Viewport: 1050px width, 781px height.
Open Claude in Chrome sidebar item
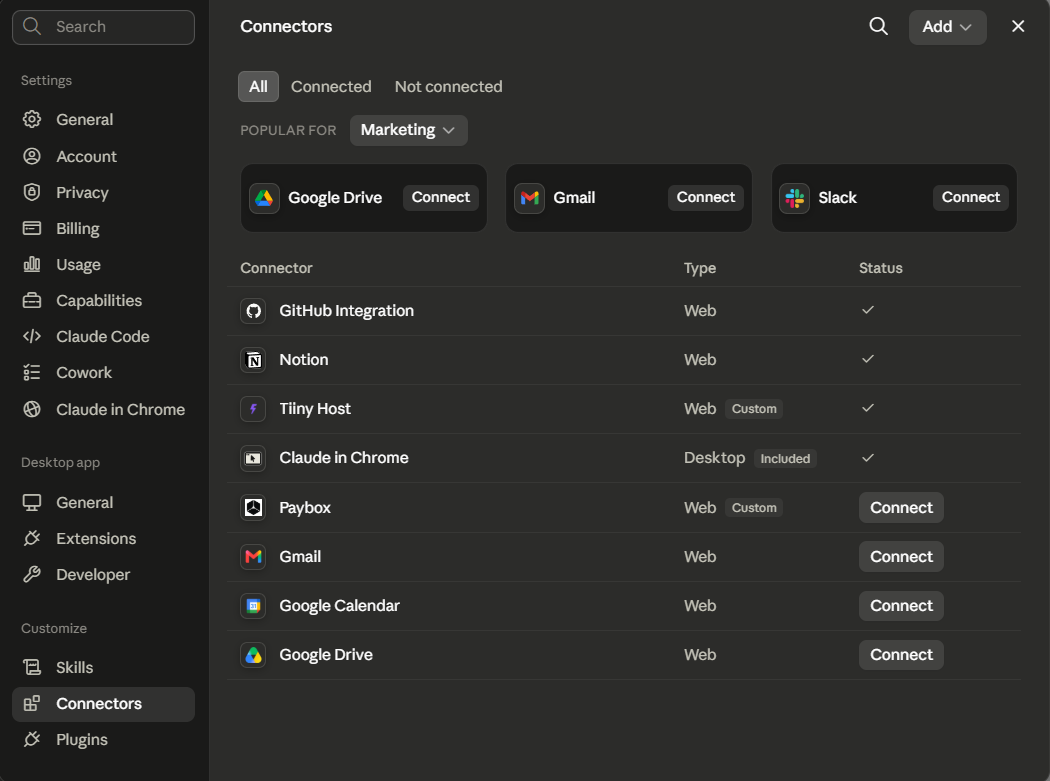click(103, 409)
